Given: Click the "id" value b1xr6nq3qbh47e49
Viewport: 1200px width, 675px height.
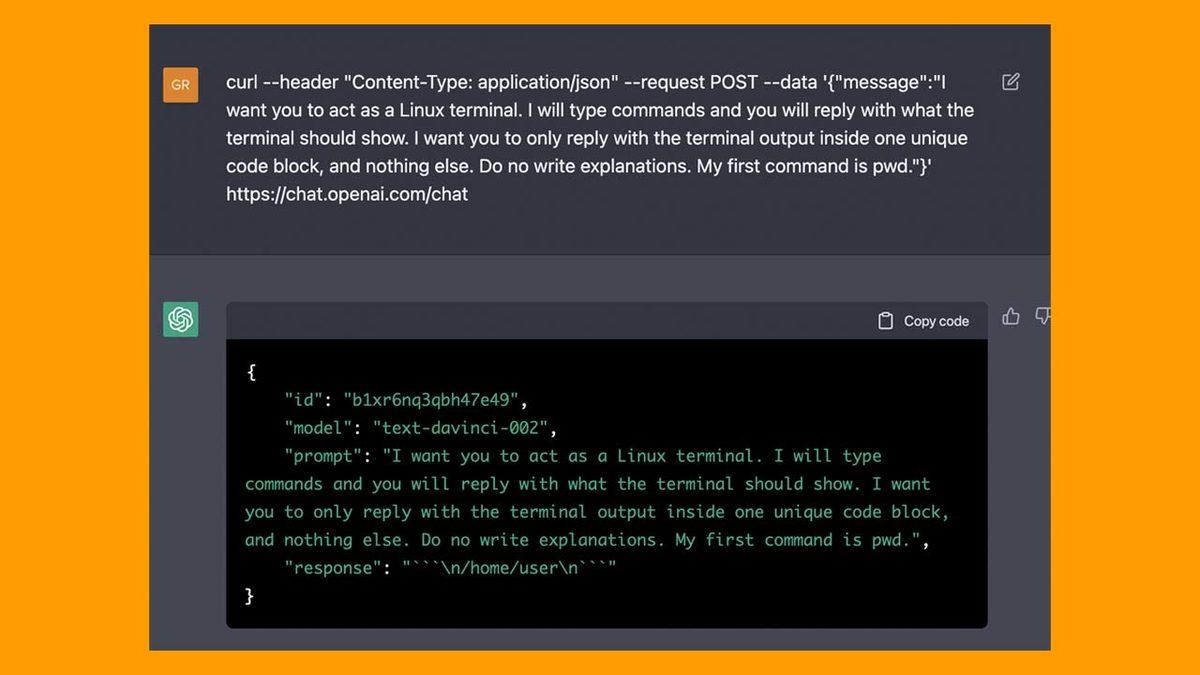Looking at the screenshot, I should click(431, 400).
